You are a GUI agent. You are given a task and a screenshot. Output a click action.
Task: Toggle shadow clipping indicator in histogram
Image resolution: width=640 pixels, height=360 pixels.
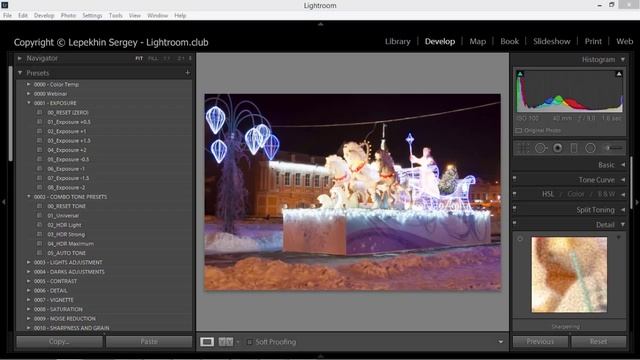pos(520,74)
